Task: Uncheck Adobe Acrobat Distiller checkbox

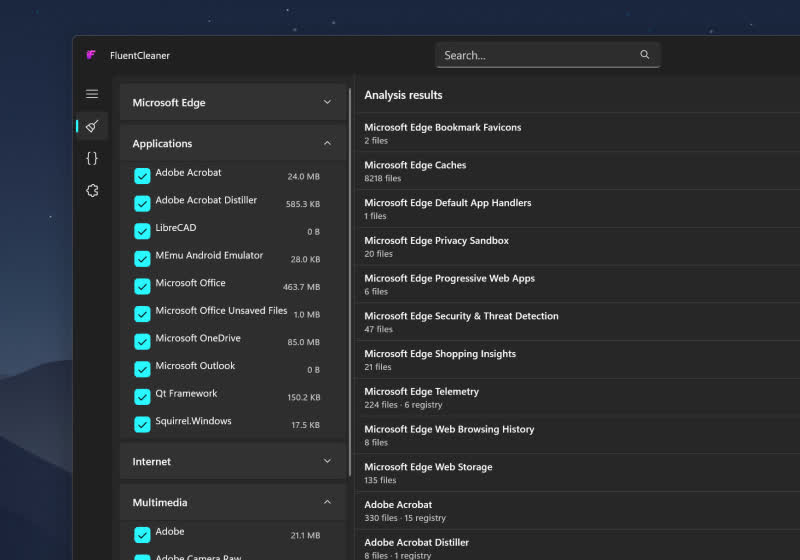Action: 142,203
